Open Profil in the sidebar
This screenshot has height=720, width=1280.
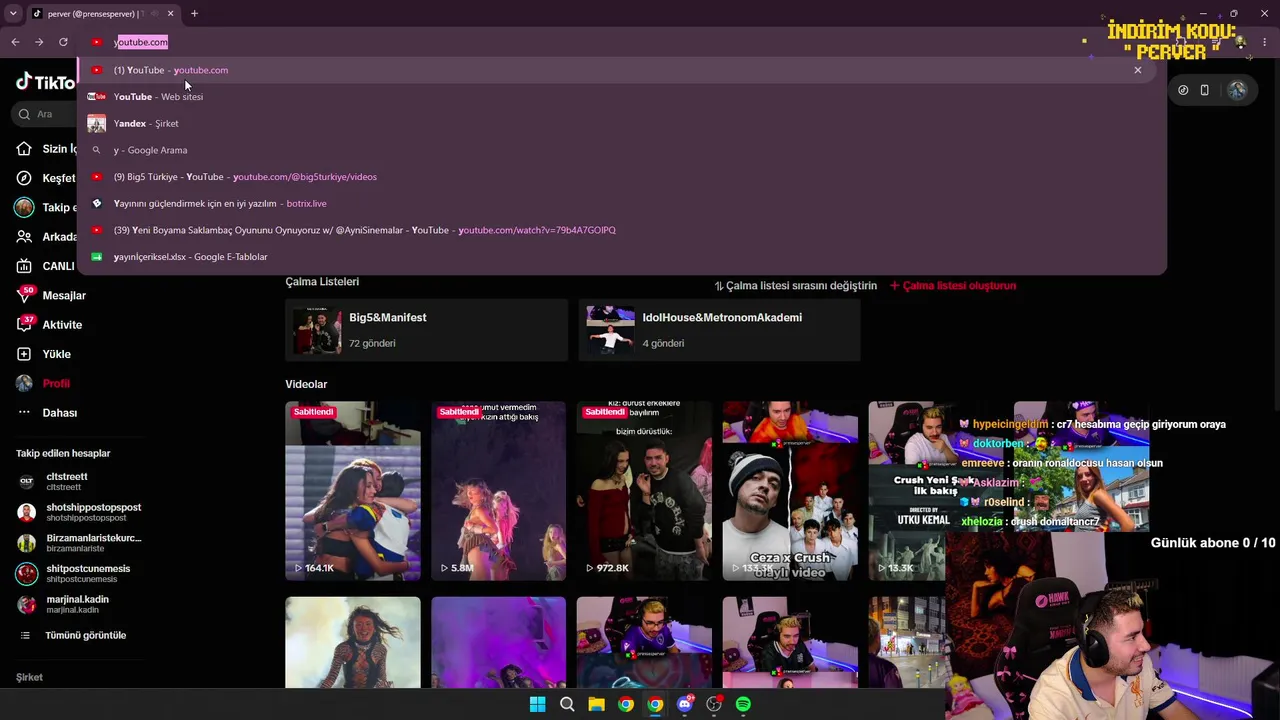click(x=44, y=383)
